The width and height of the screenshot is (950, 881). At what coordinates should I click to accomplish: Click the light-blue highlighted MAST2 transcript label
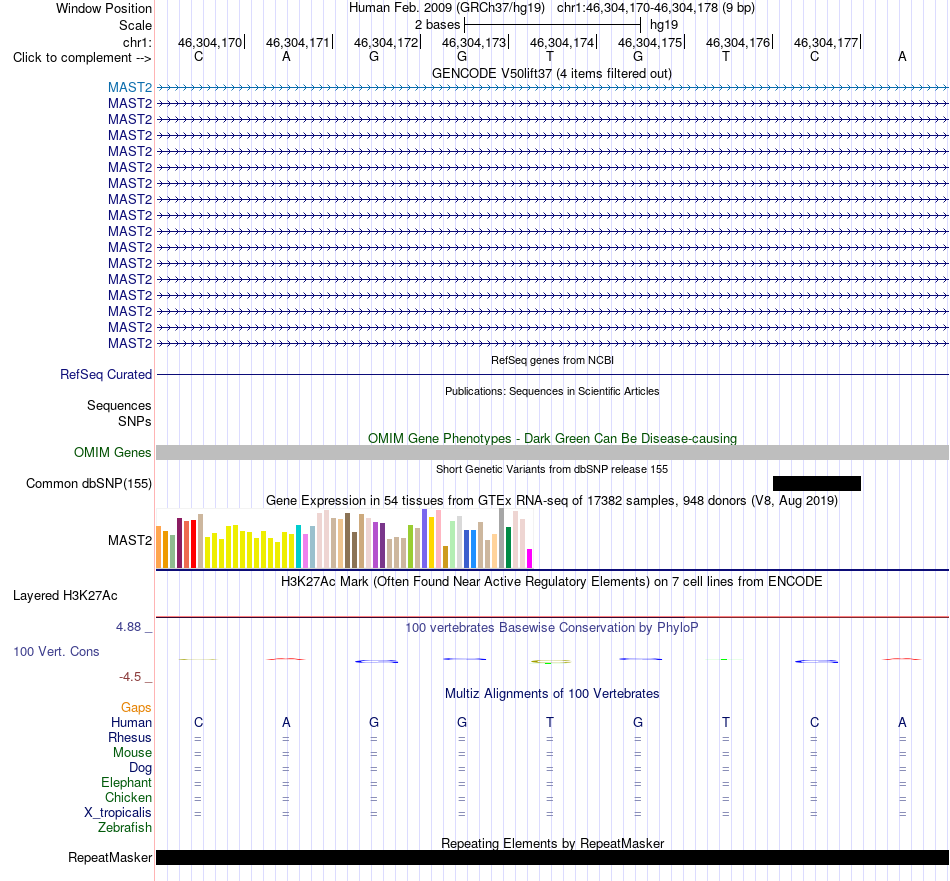point(130,87)
